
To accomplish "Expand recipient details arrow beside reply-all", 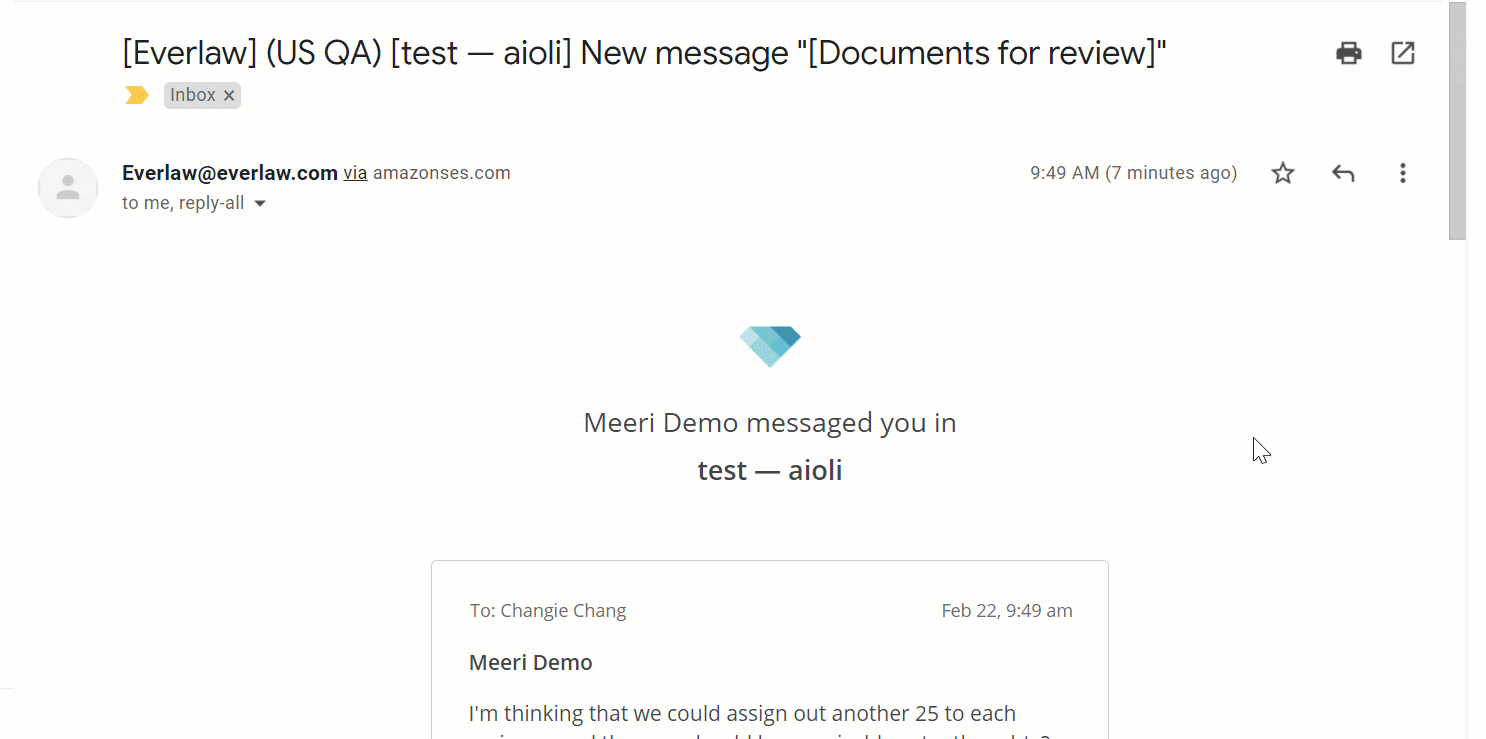I will coord(260,204).
